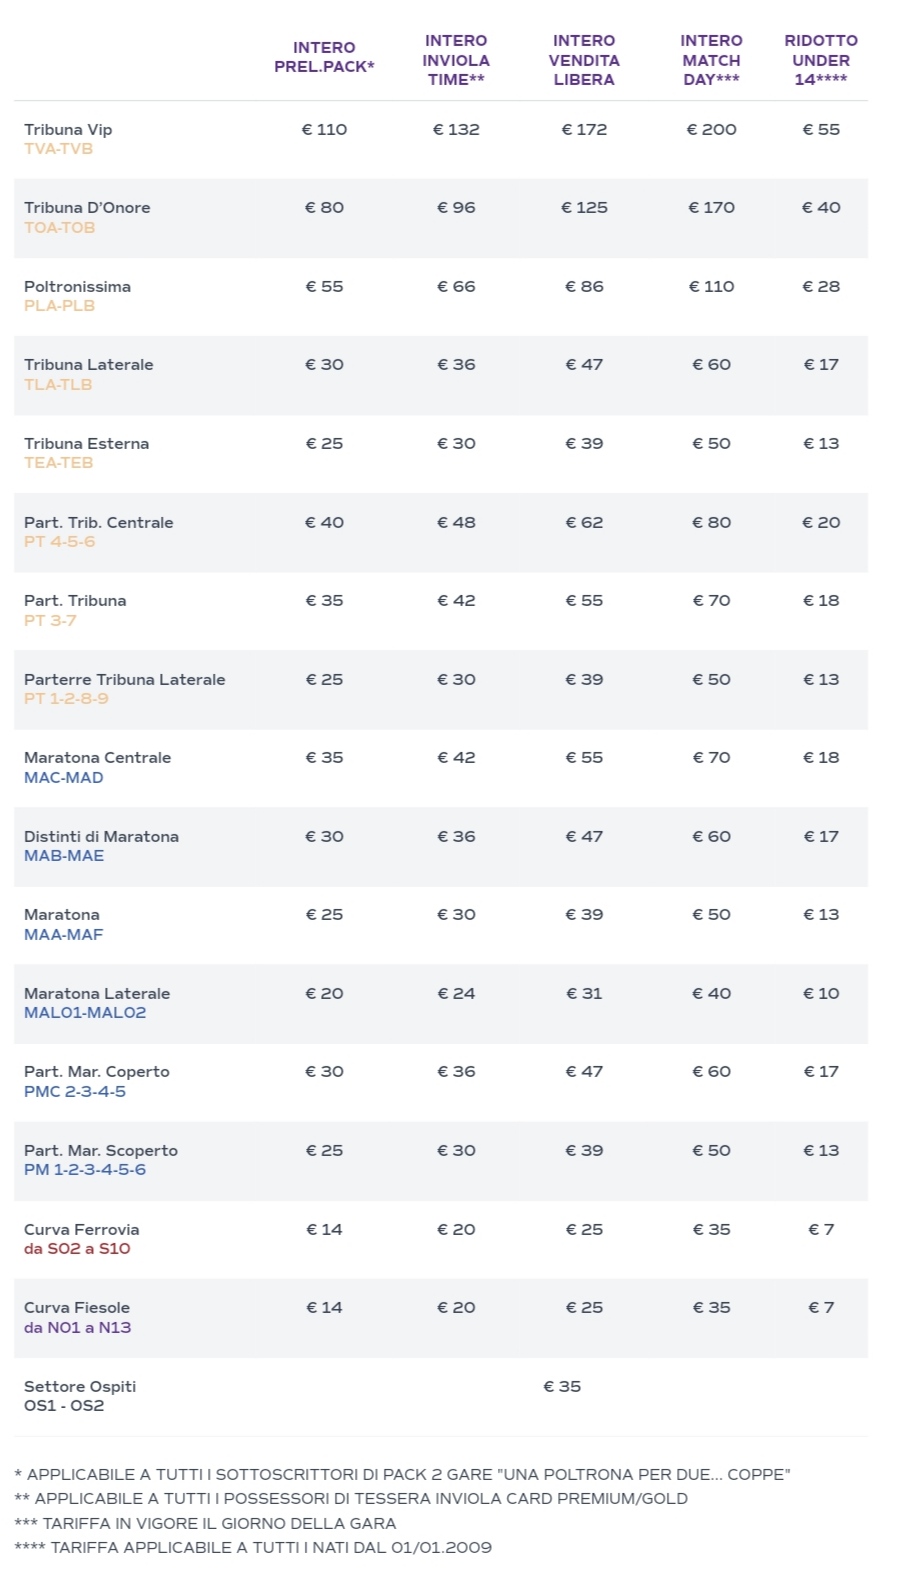Click the TVA-TVB sector code
Image resolution: width=905 pixels, height=1571 pixels.
(x=58, y=149)
